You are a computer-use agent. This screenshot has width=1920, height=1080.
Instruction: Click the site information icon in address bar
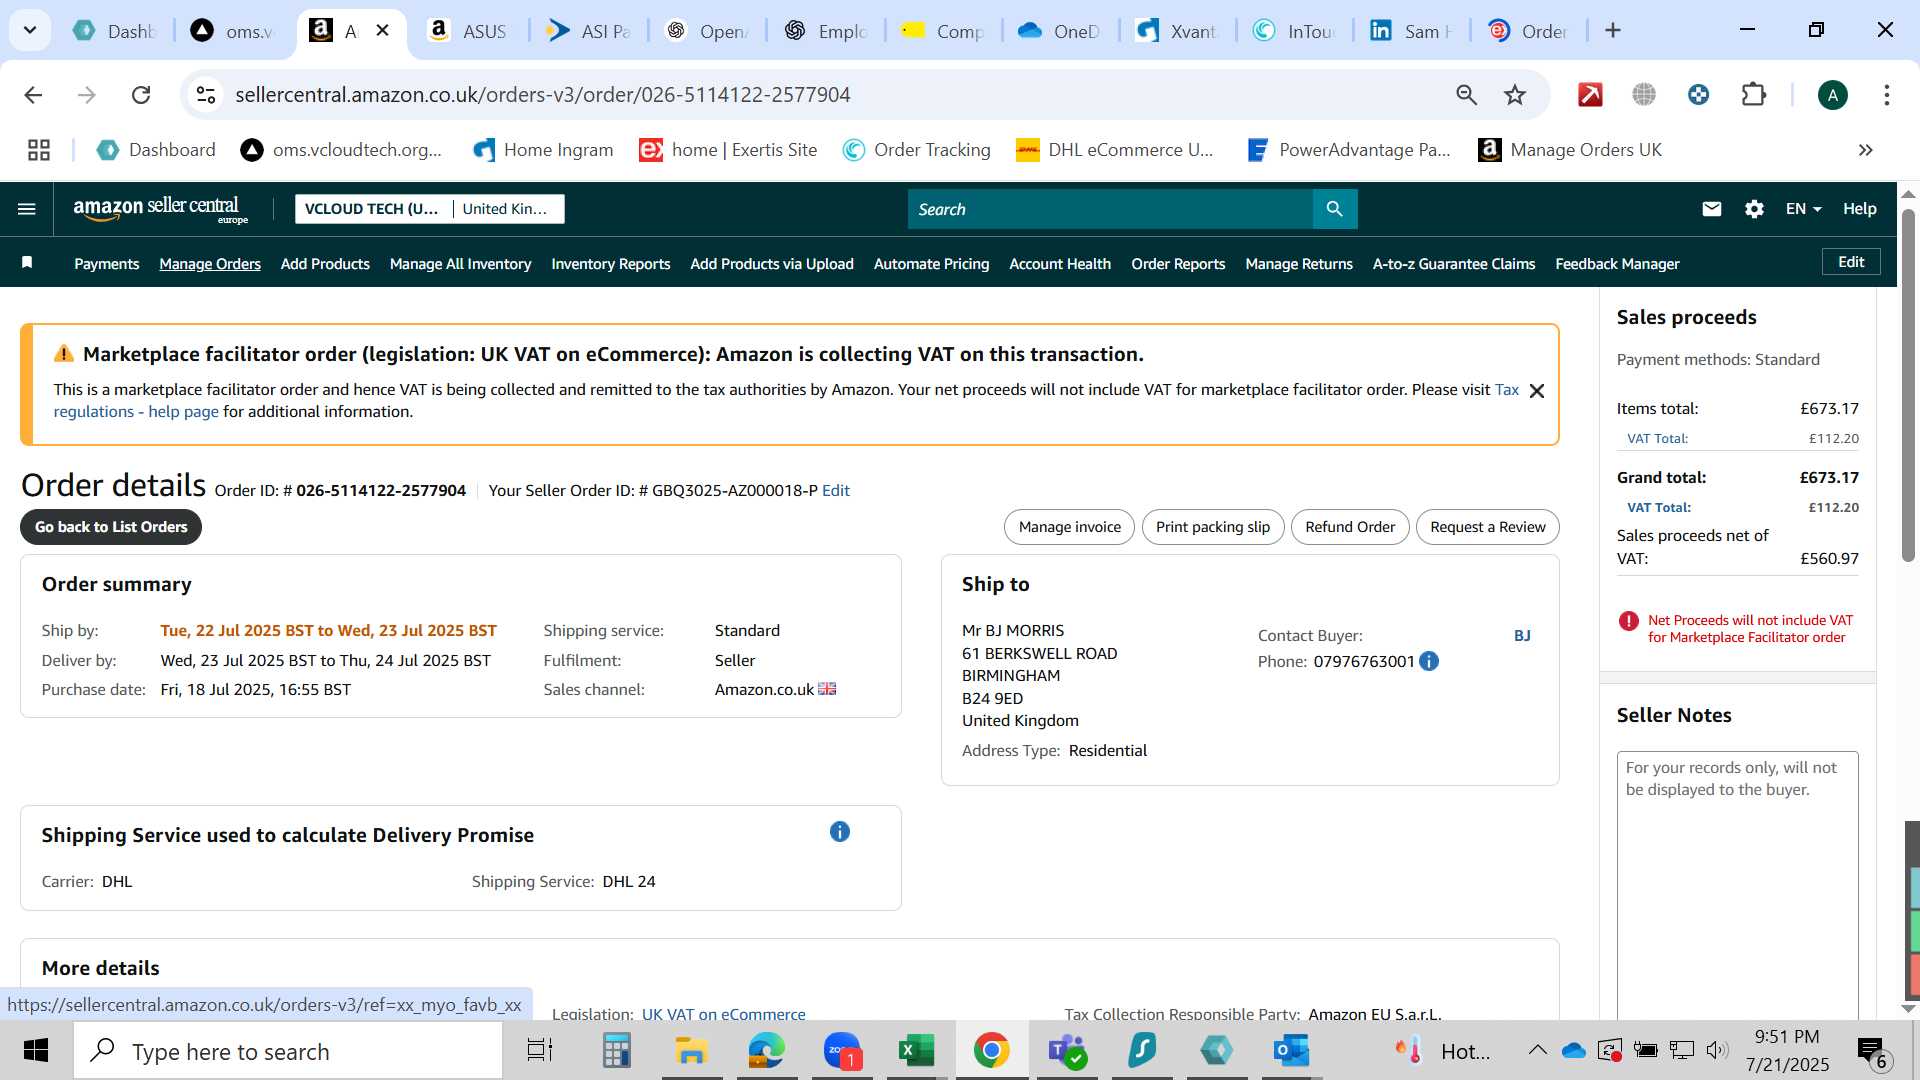(206, 95)
